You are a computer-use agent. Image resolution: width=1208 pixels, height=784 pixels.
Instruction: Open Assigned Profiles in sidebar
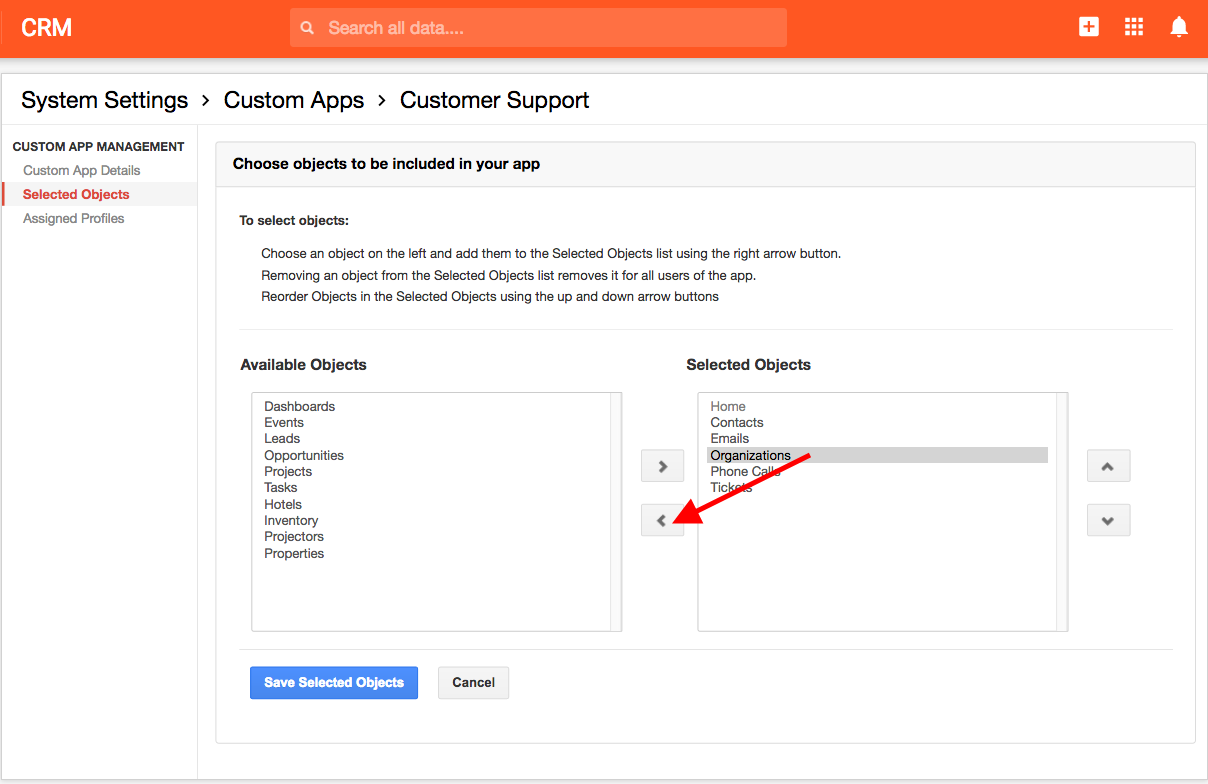[74, 218]
